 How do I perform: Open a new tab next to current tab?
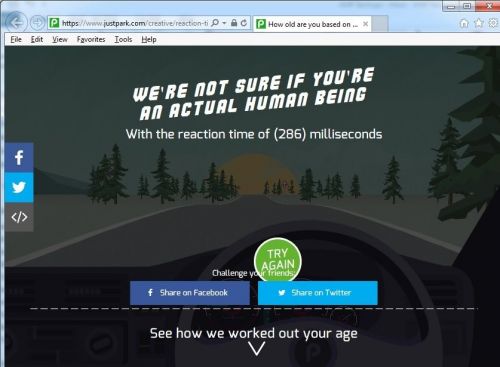pyautogui.click(x=380, y=24)
